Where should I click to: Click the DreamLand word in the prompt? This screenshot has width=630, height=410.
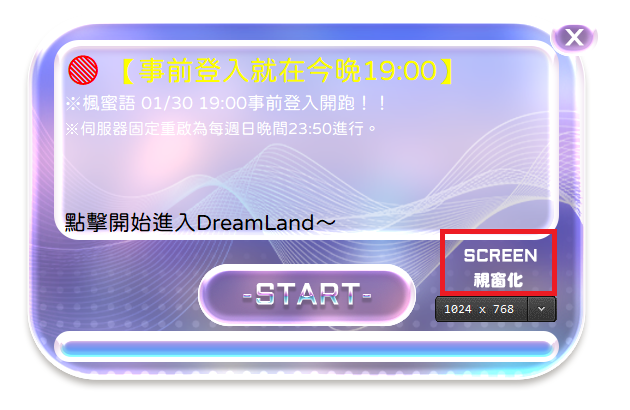(x=255, y=223)
